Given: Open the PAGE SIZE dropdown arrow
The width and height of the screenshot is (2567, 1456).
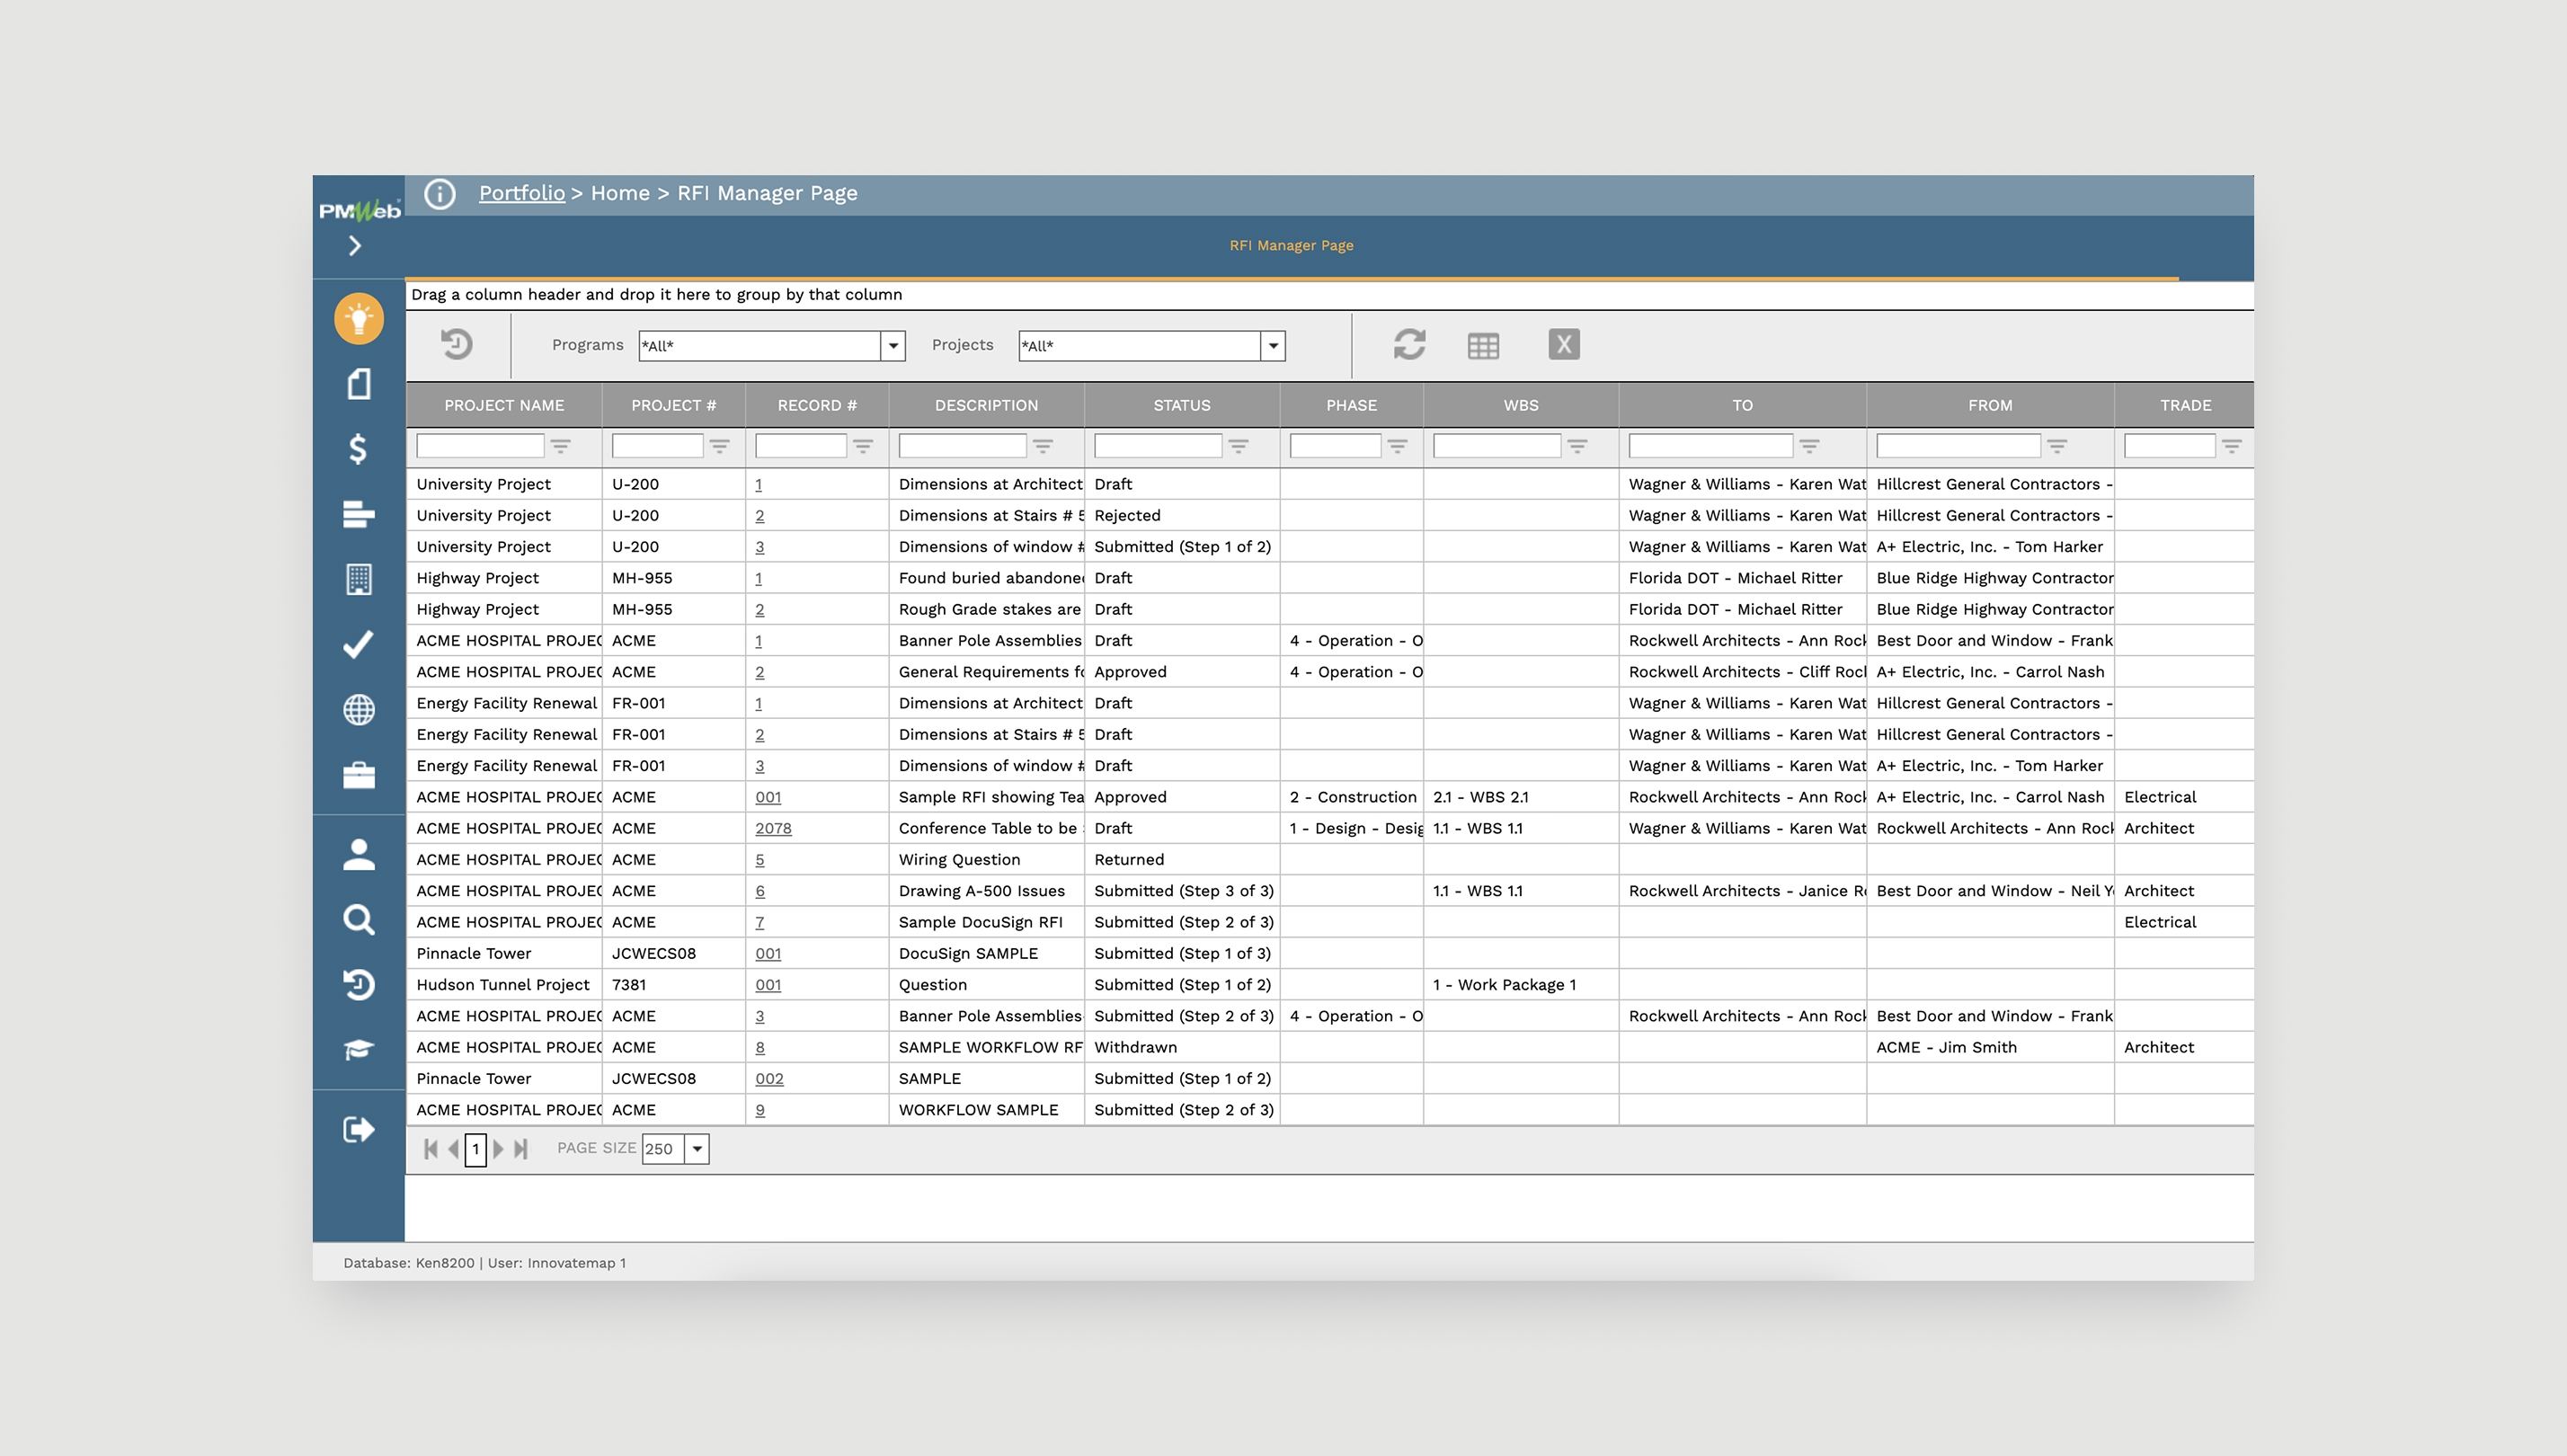Looking at the screenshot, I should (697, 1149).
